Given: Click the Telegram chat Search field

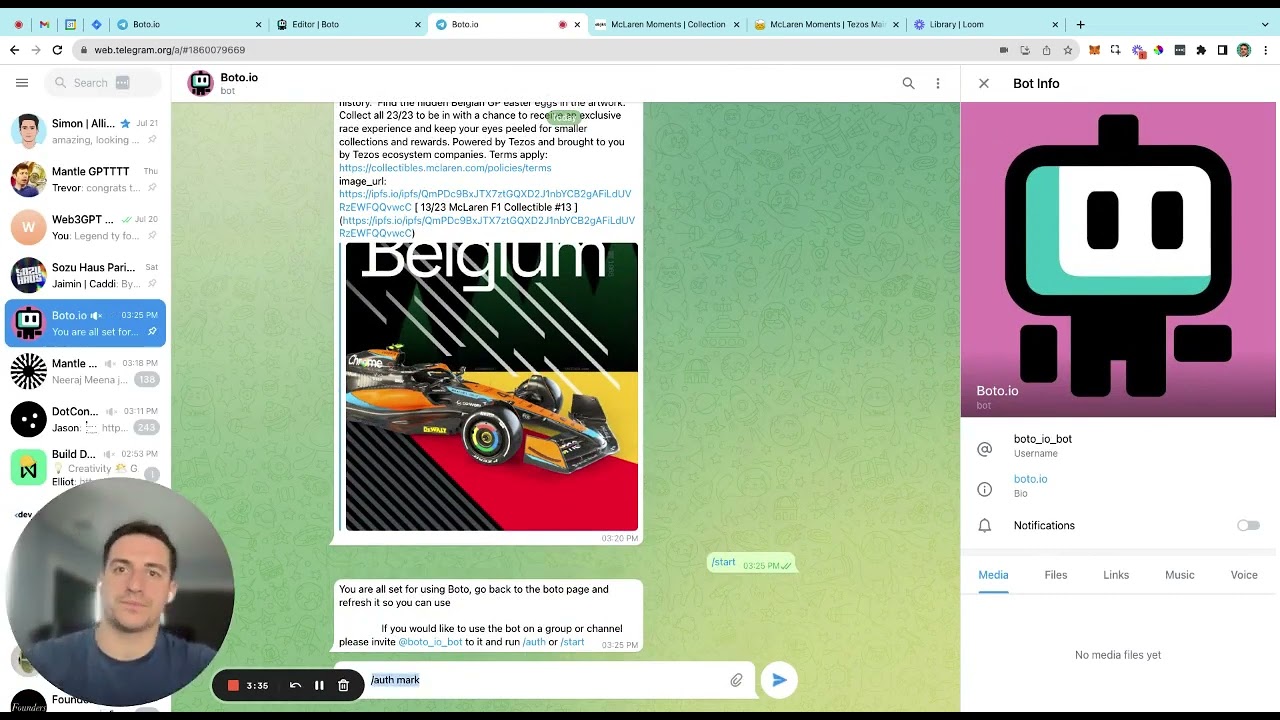Looking at the screenshot, I should [103, 83].
